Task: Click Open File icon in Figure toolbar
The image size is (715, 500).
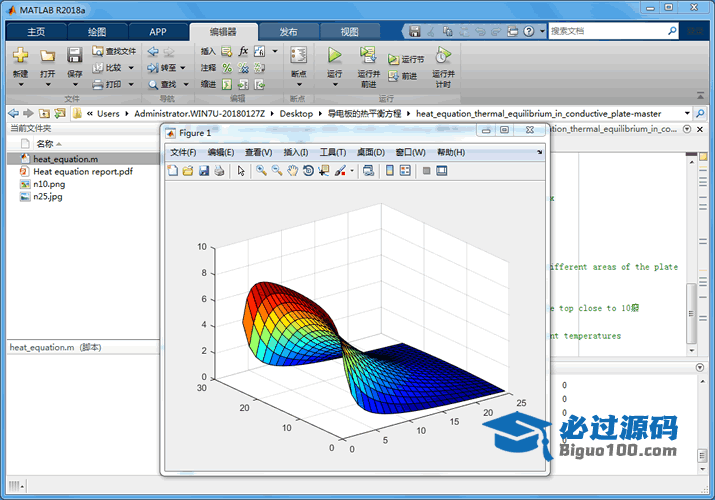Action: (x=188, y=171)
